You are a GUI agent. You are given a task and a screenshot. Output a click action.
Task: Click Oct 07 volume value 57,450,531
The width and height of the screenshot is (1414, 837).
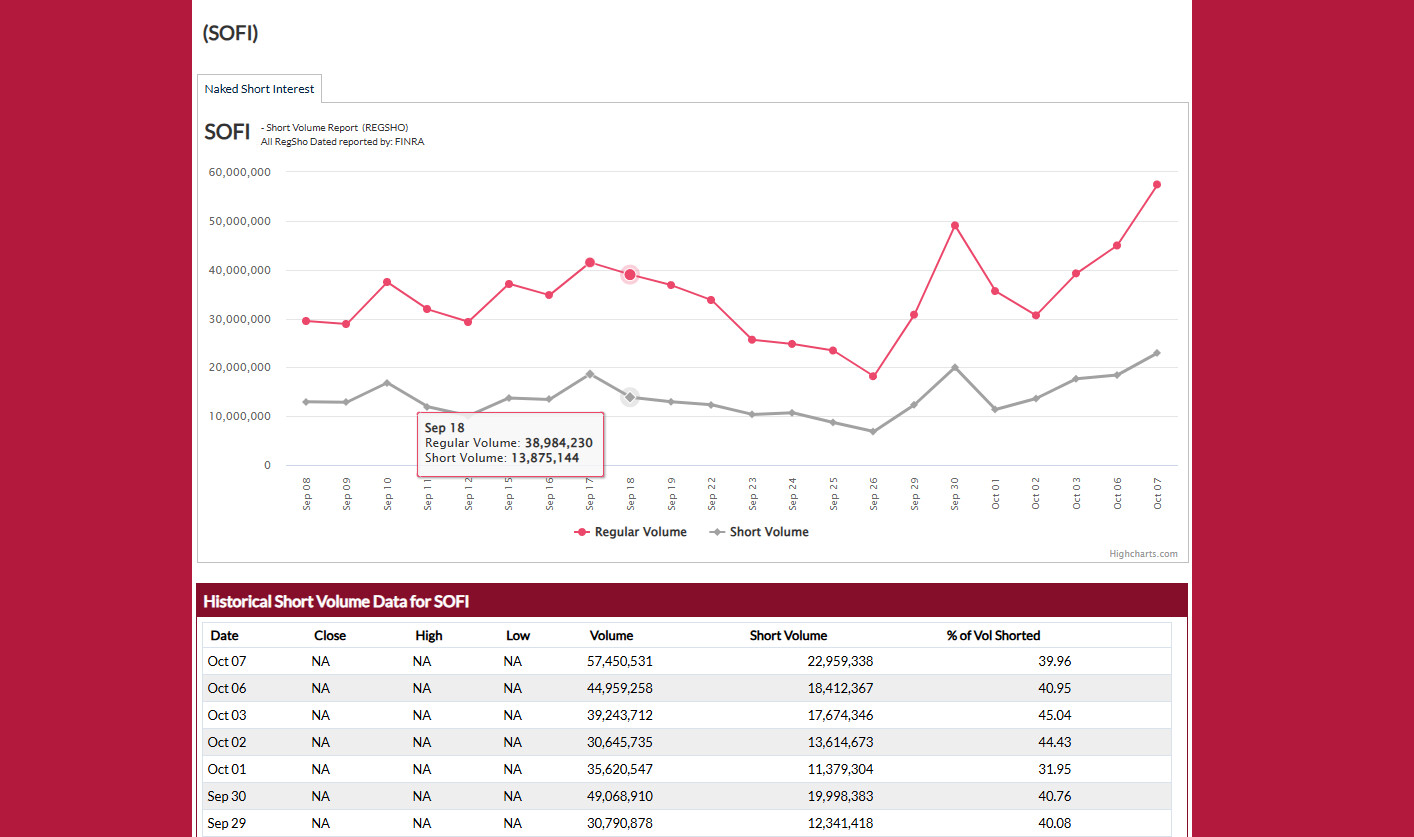[x=619, y=661]
